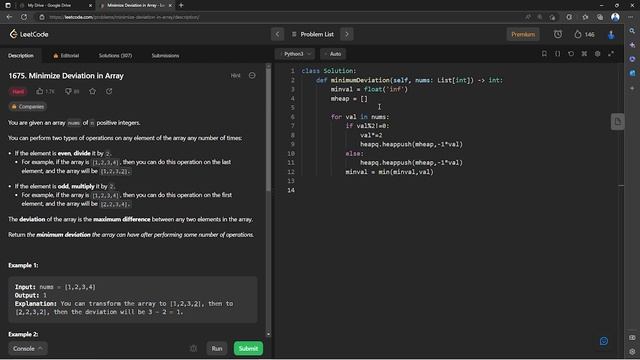Open the Editorial tab
Screen dimensions: 640x360
click(66, 56)
